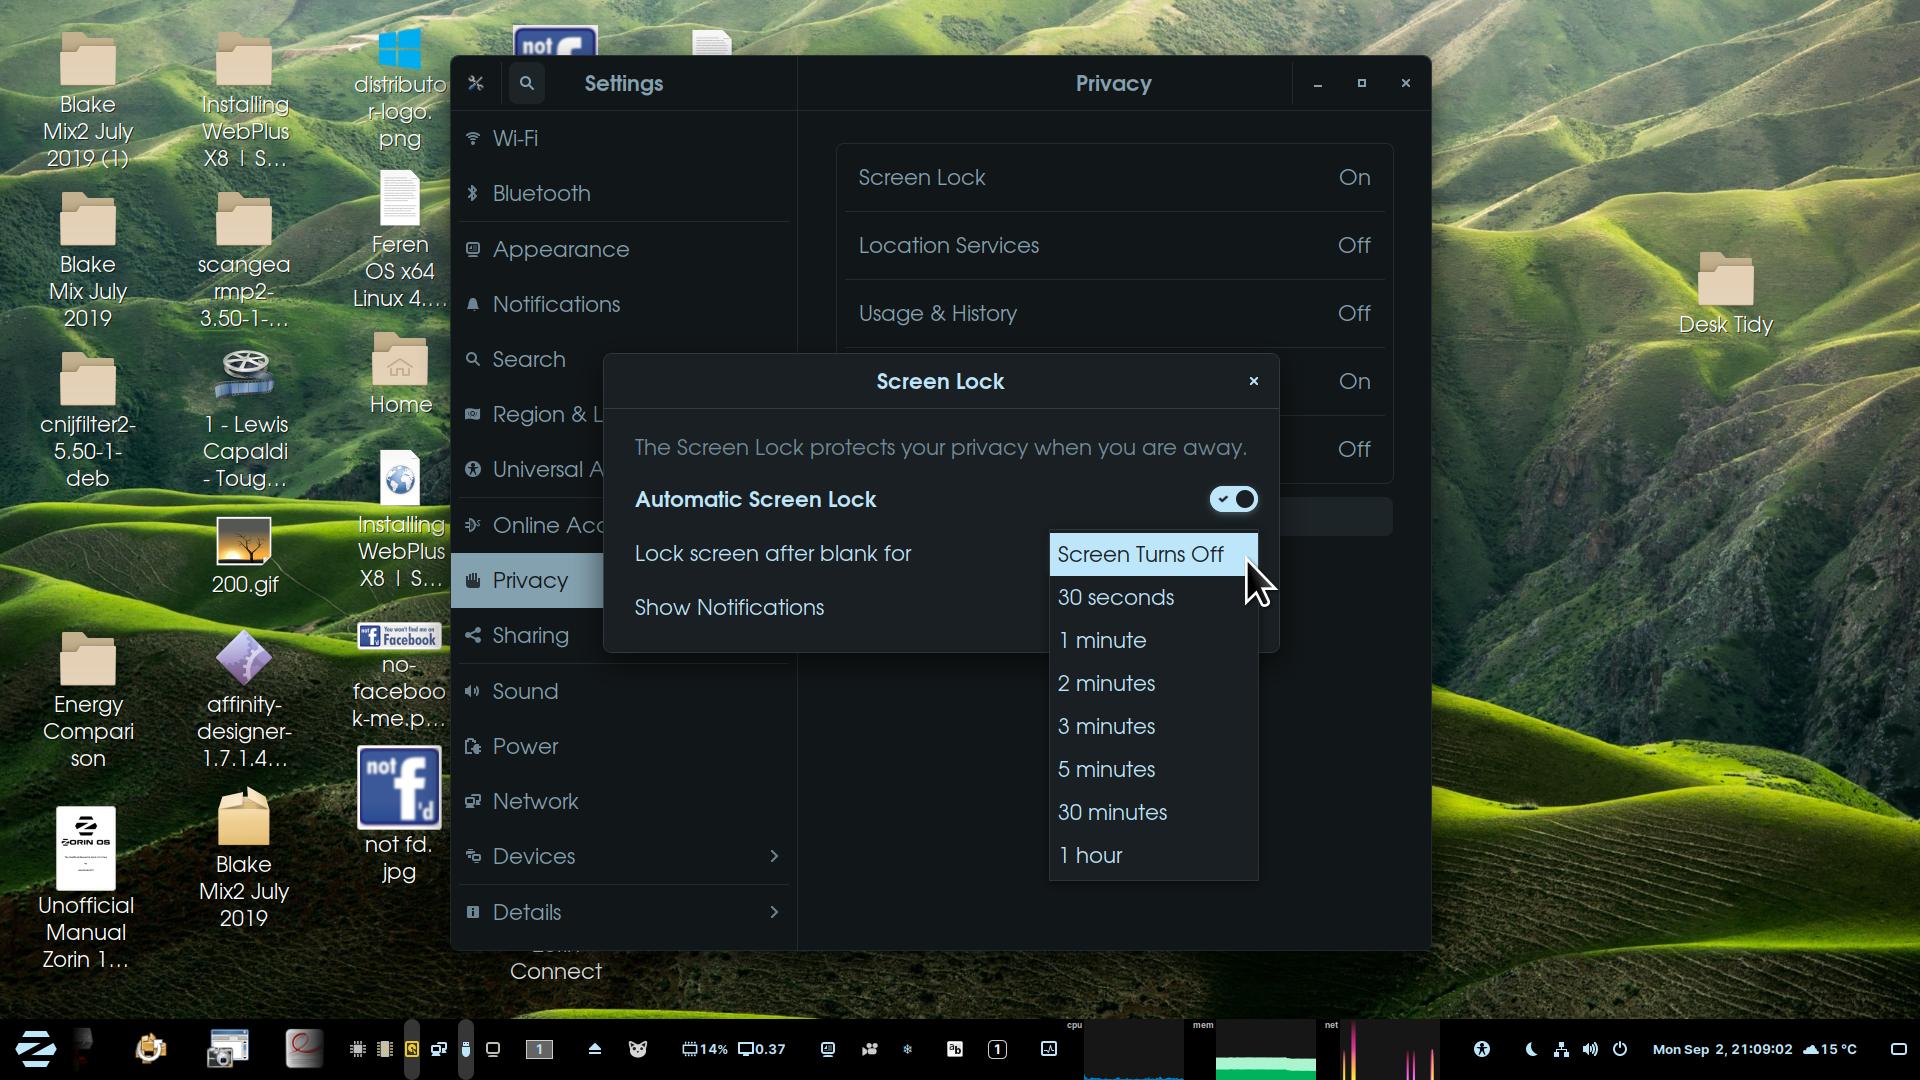Switch to the Sound settings panel
1920x1080 pixels.
(x=525, y=691)
